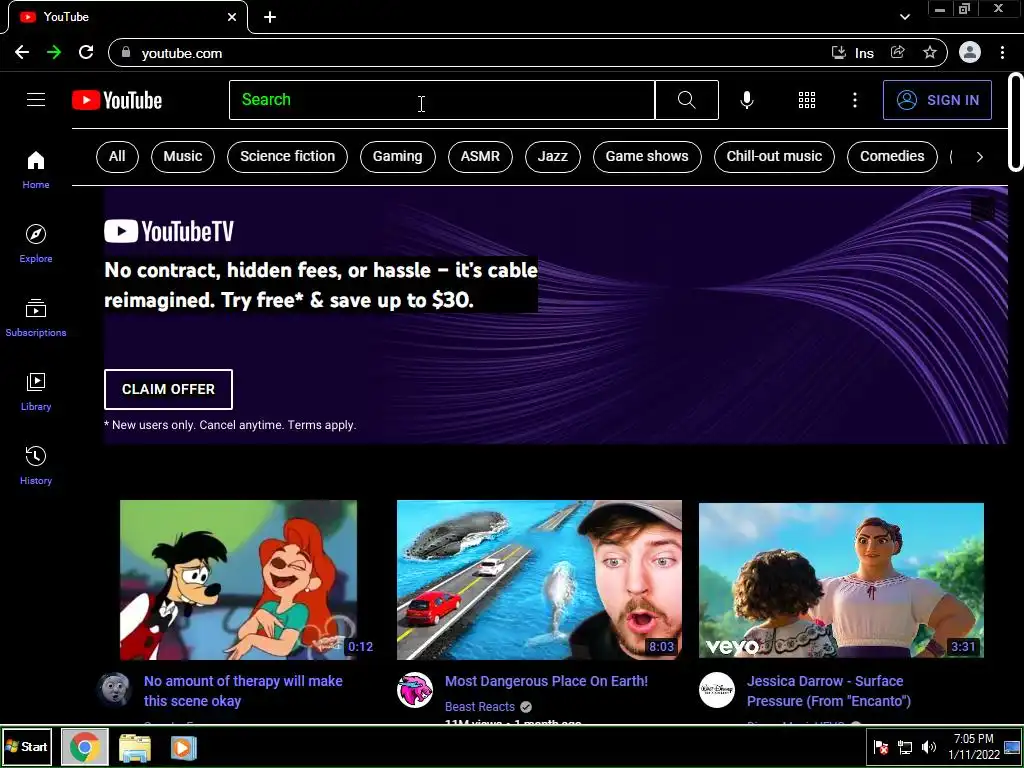Viewport: 1024px width, 768px height.
Task: Open Subscriptions in the sidebar
Action: (36, 317)
